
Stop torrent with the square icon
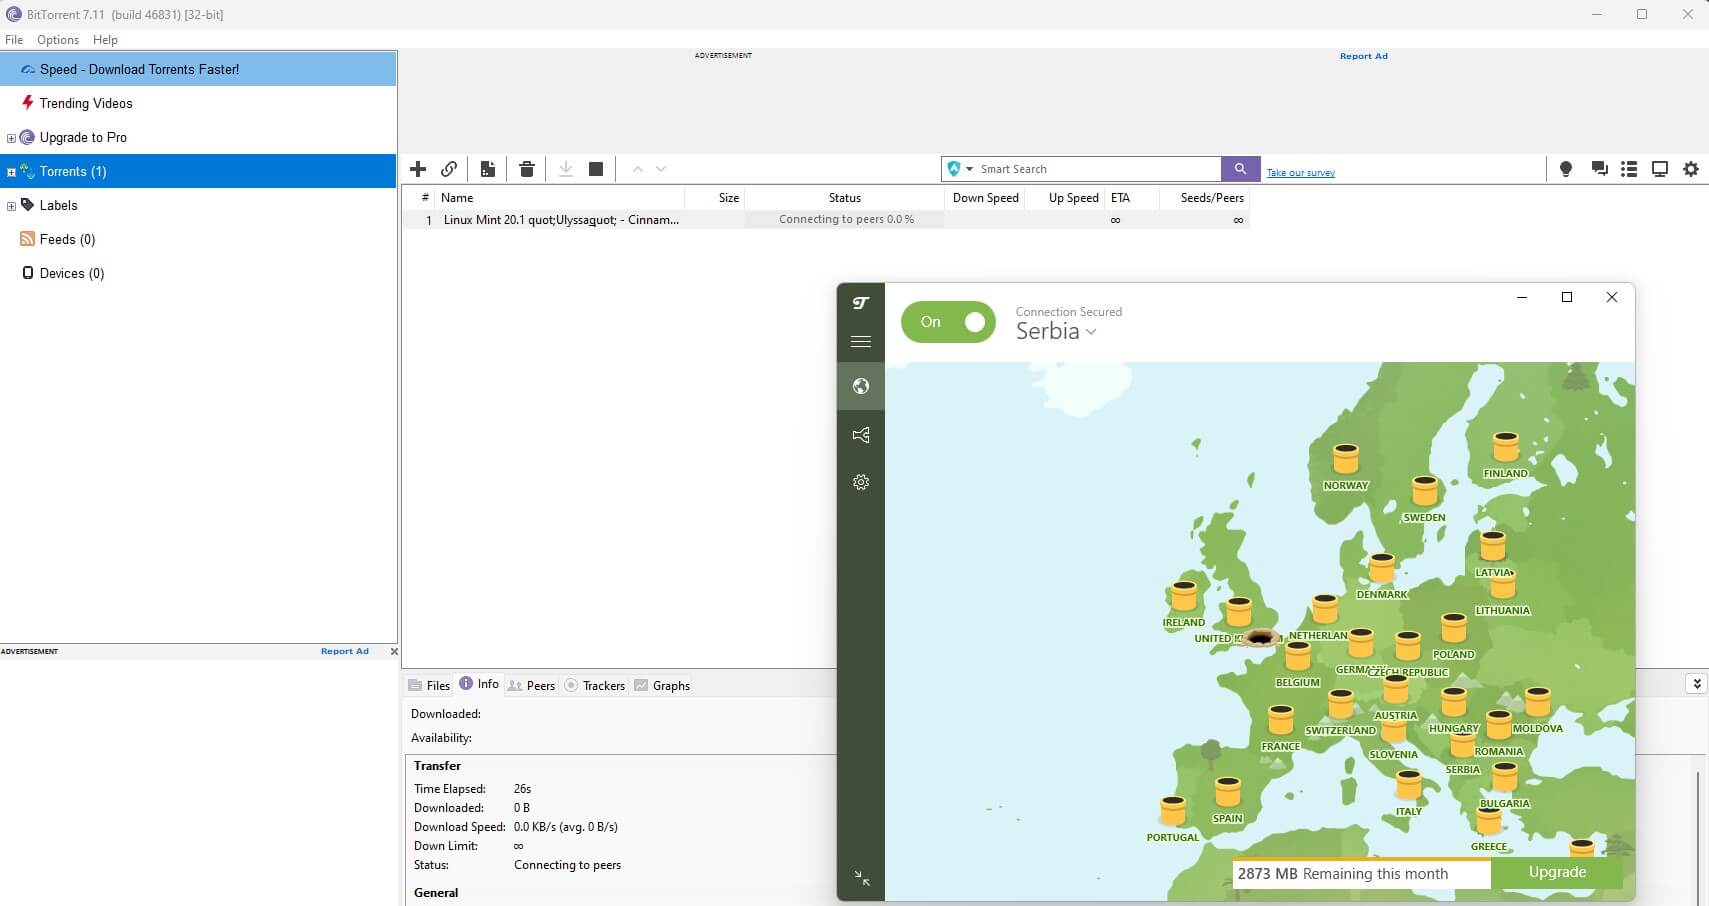596,169
